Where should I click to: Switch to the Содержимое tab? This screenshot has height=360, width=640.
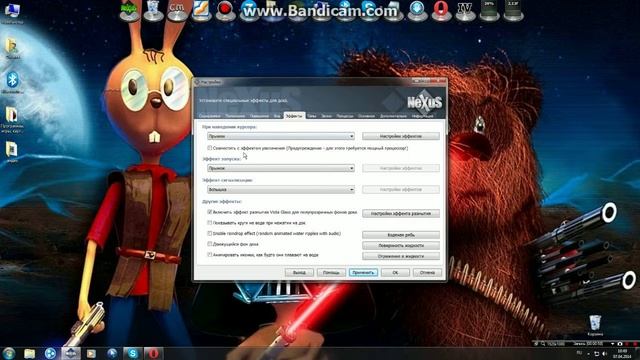210,116
